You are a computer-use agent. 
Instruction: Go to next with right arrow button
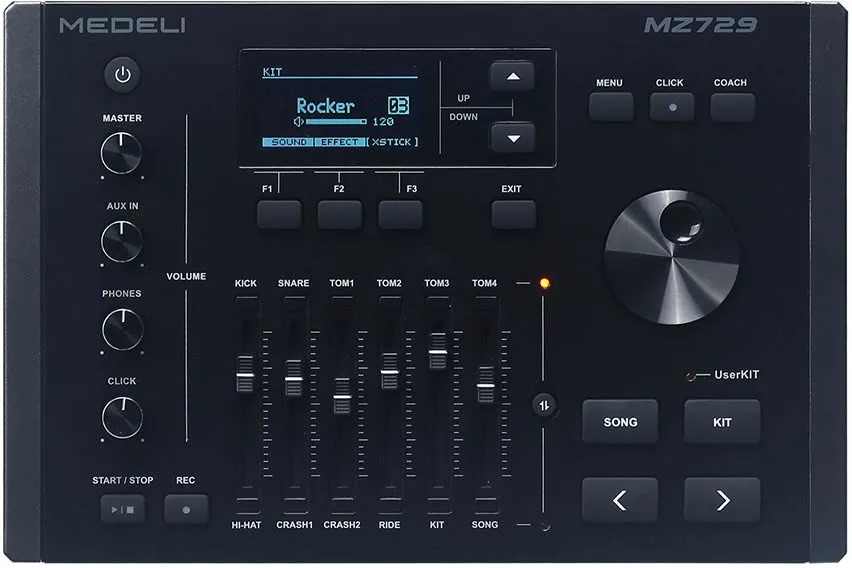[722, 500]
